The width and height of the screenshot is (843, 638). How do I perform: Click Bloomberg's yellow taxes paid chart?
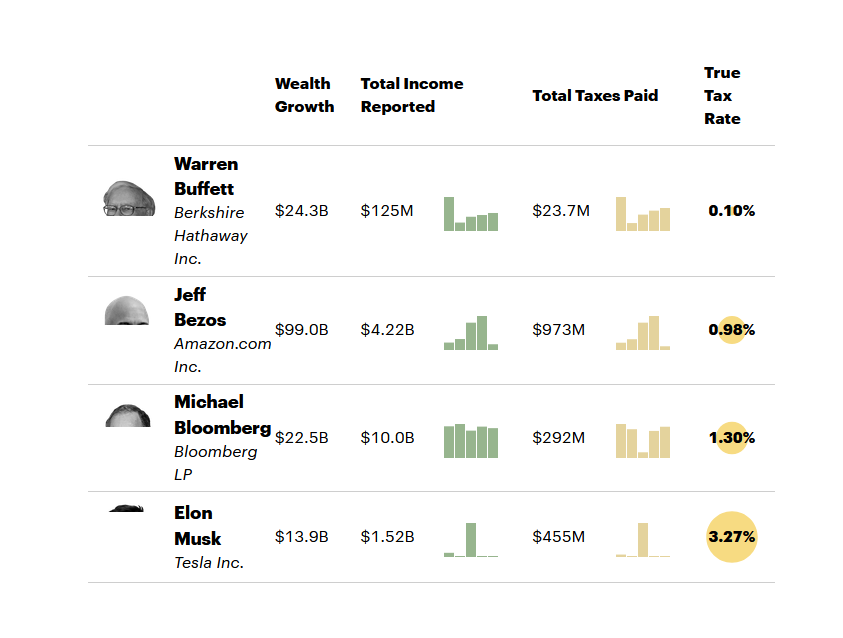point(643,441)
